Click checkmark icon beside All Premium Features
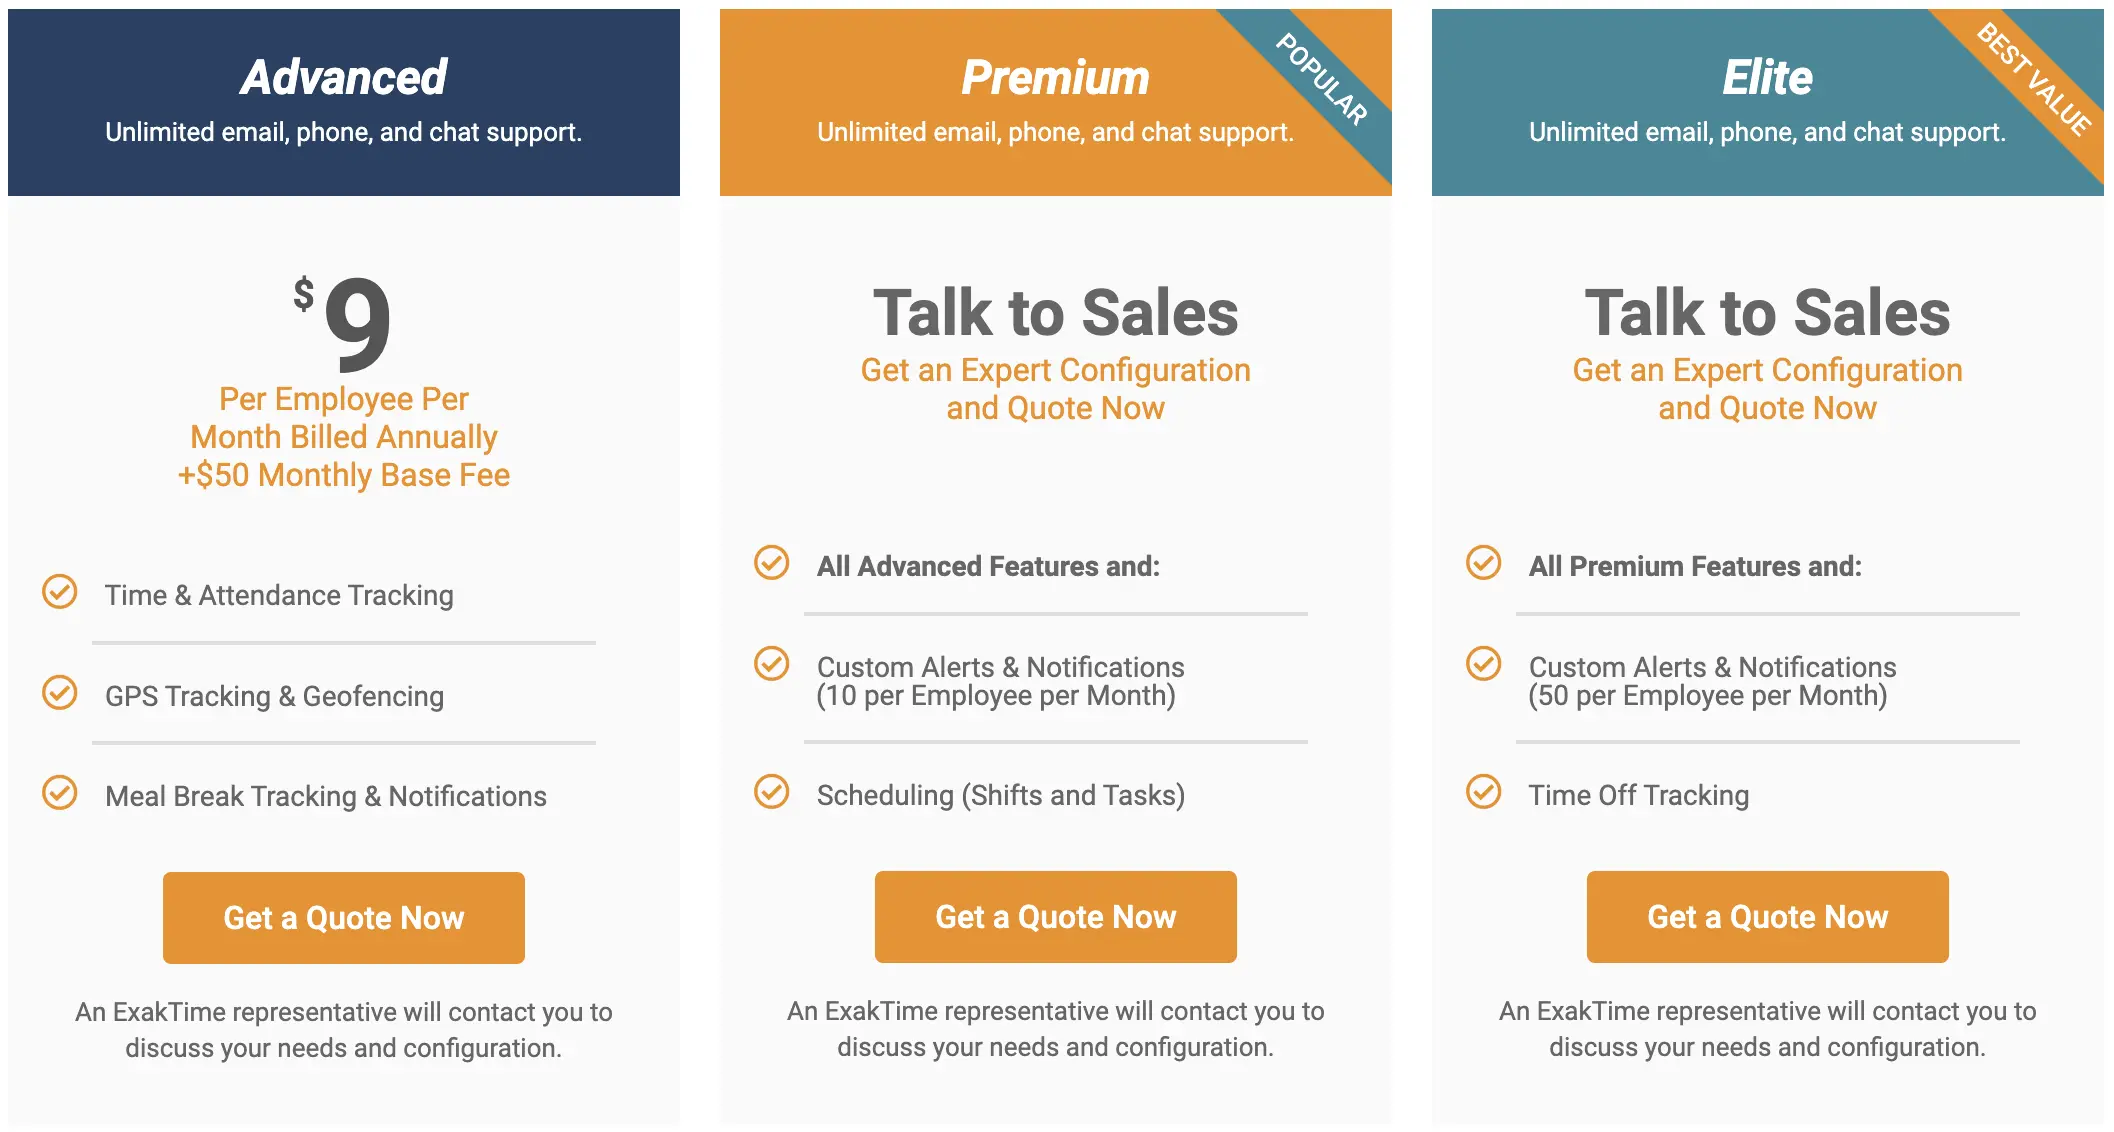This screenshot has width=2114, height=1132. pos(1484,563)
